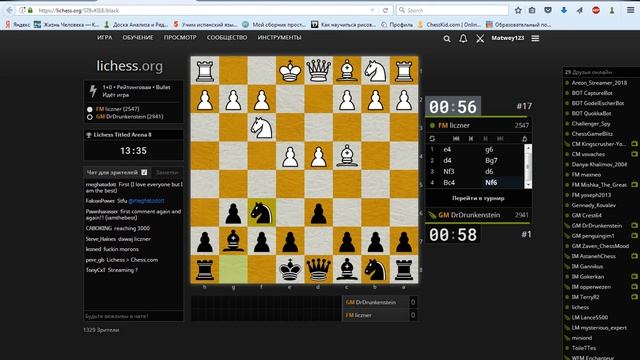Open BOT GodelEscherBot in friends list
This screenshot has height=360, width=640.
(x=598, y=103)
